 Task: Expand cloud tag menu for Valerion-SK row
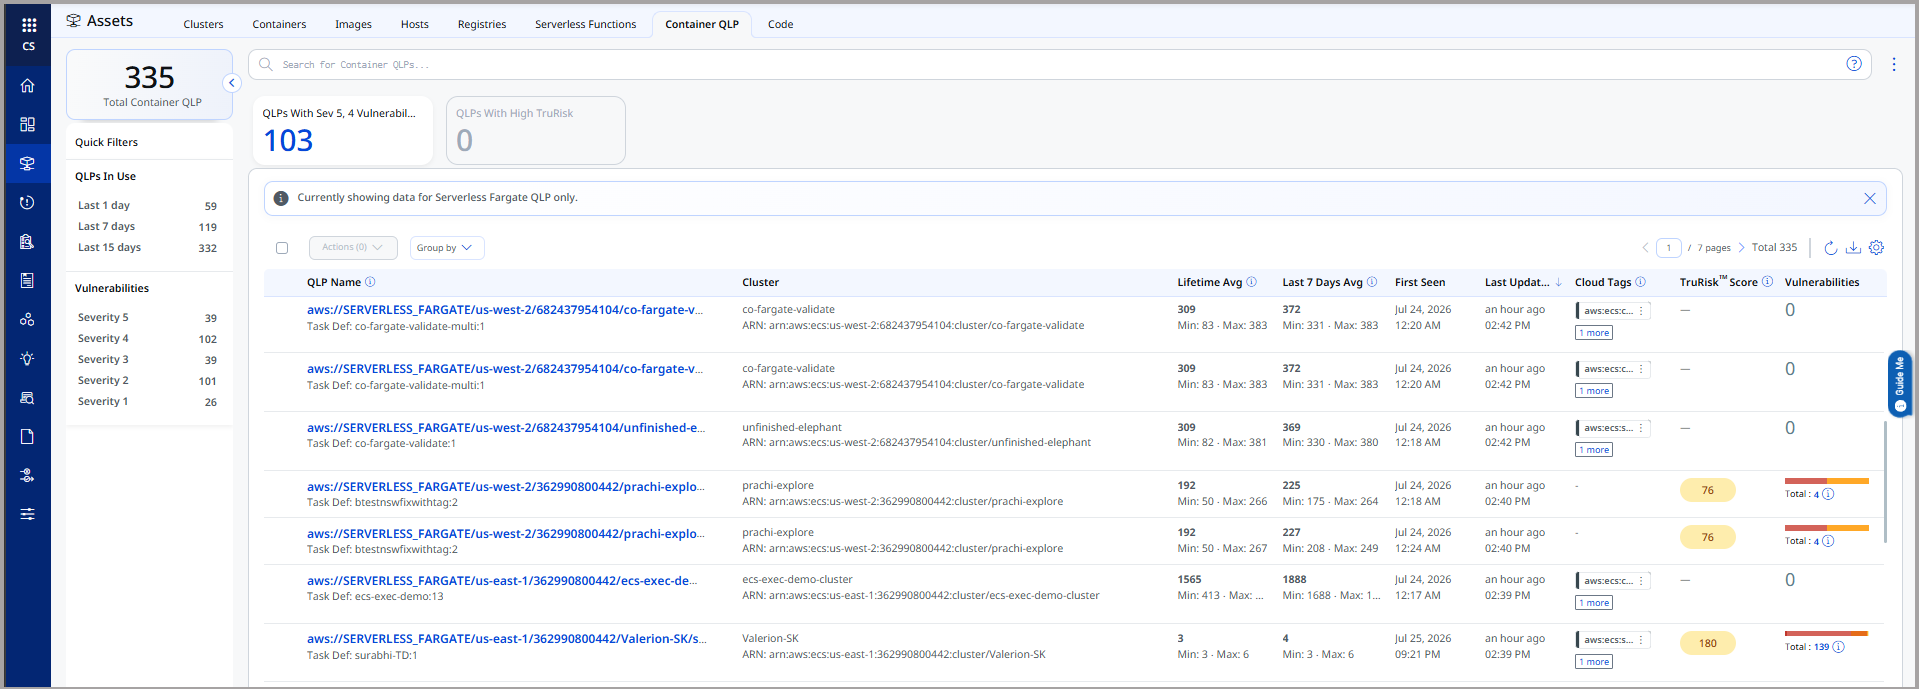pos(1641,640)
